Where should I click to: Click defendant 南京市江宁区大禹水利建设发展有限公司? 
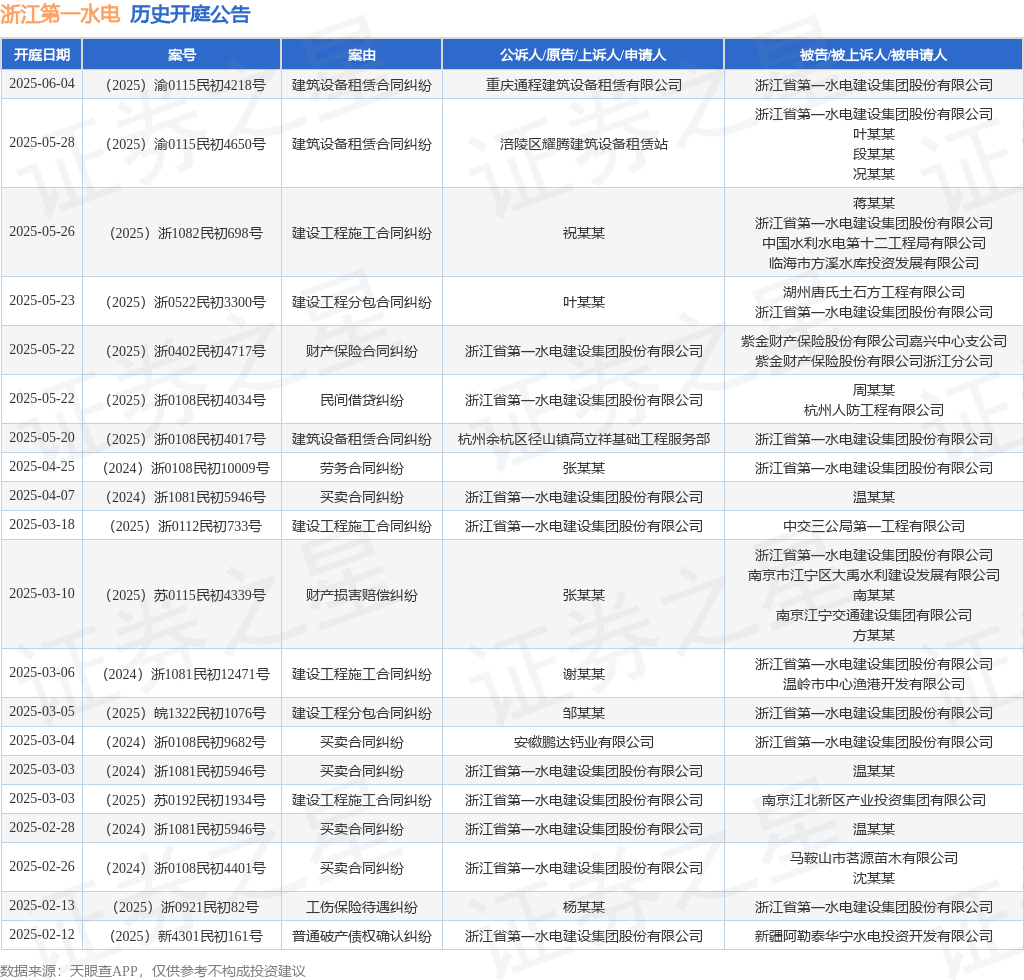(x=874, y=575)
